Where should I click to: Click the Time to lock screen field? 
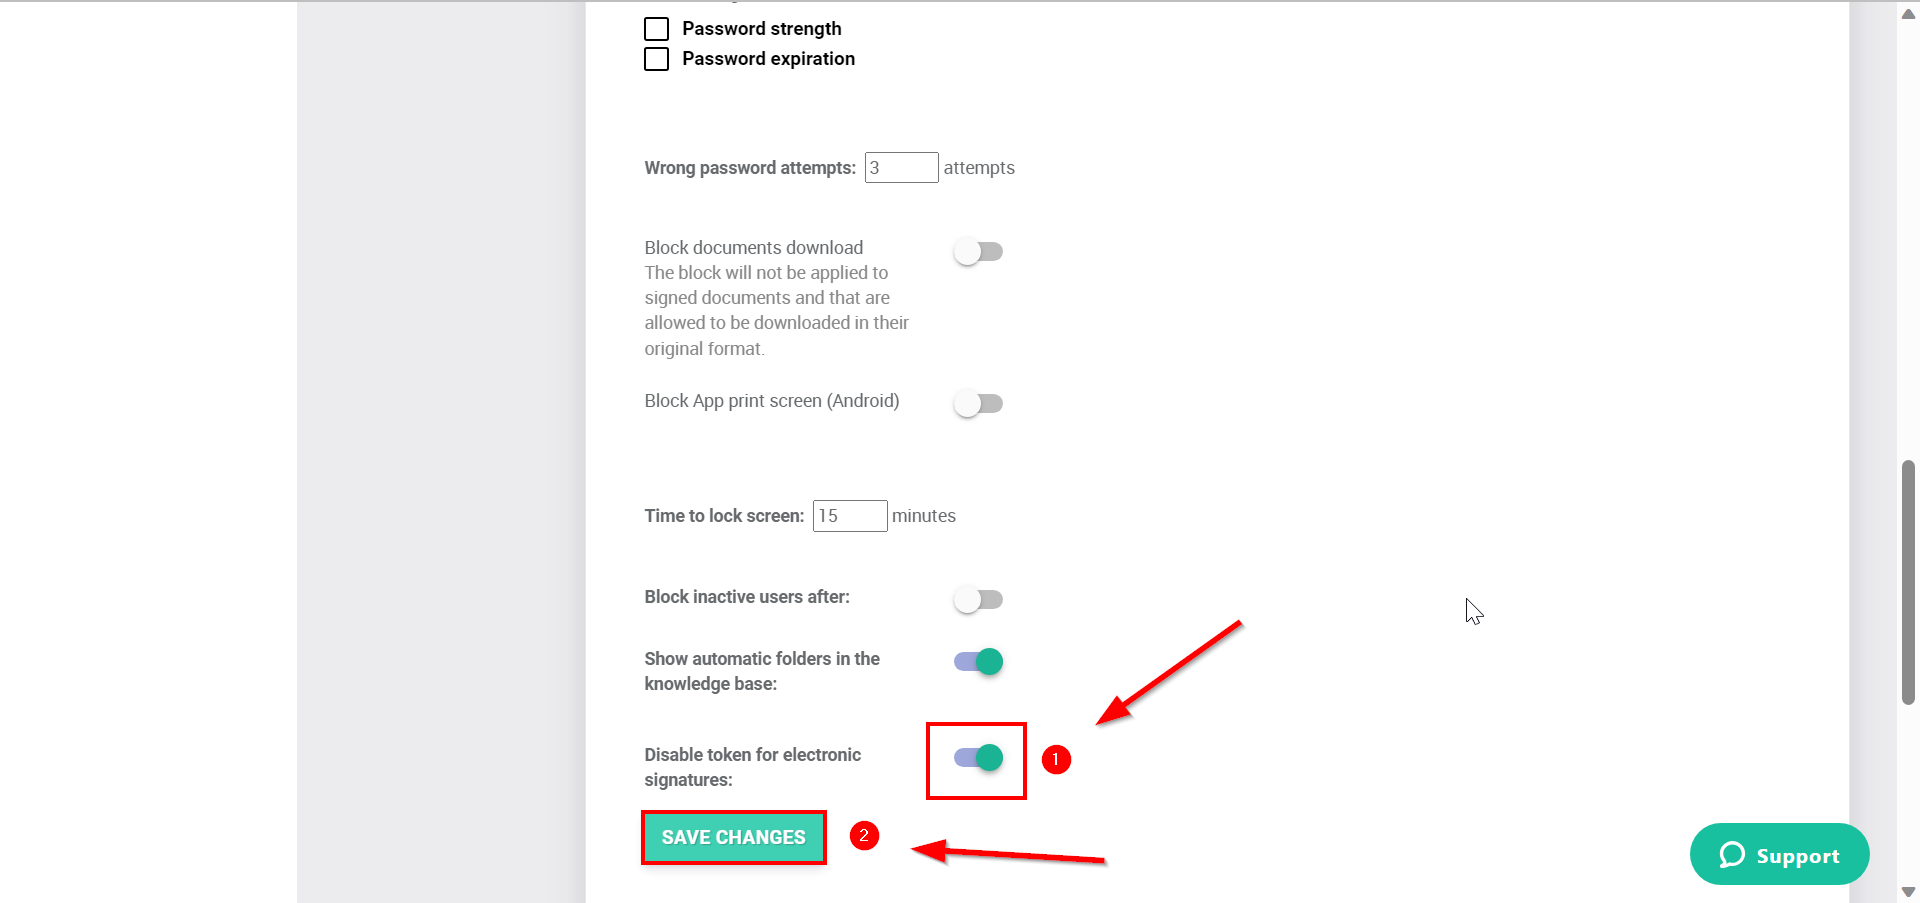pyautogui.click(x=850, y=516)
